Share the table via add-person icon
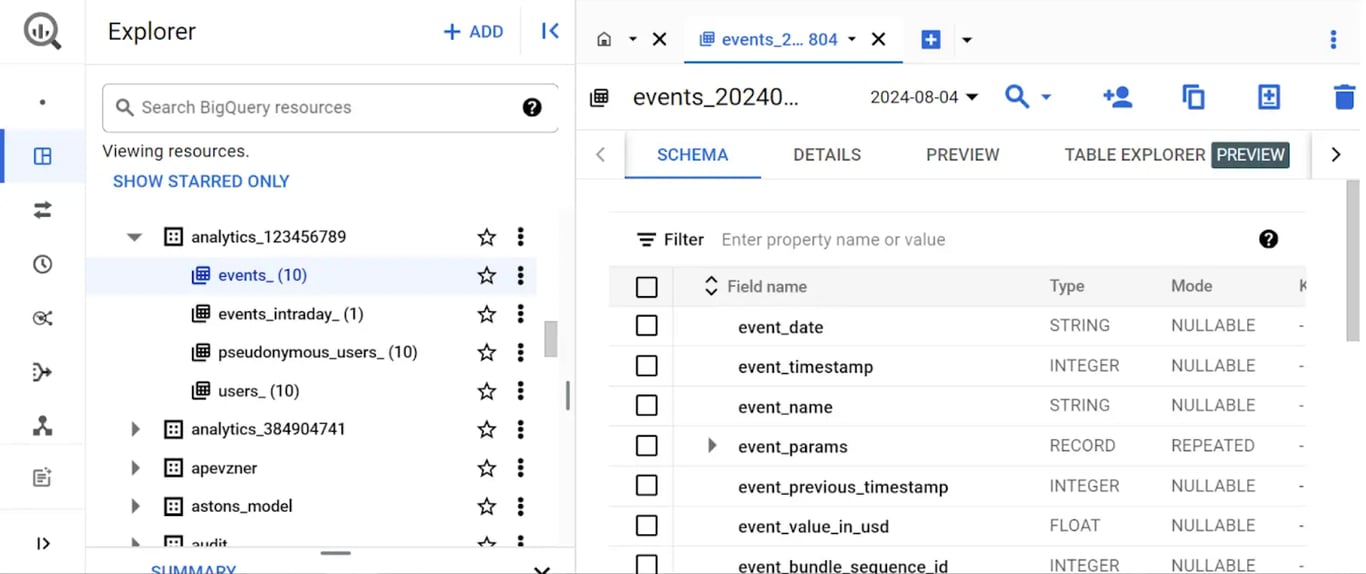The width and height of the screenshot is (1366, 574). (1117, 97)
